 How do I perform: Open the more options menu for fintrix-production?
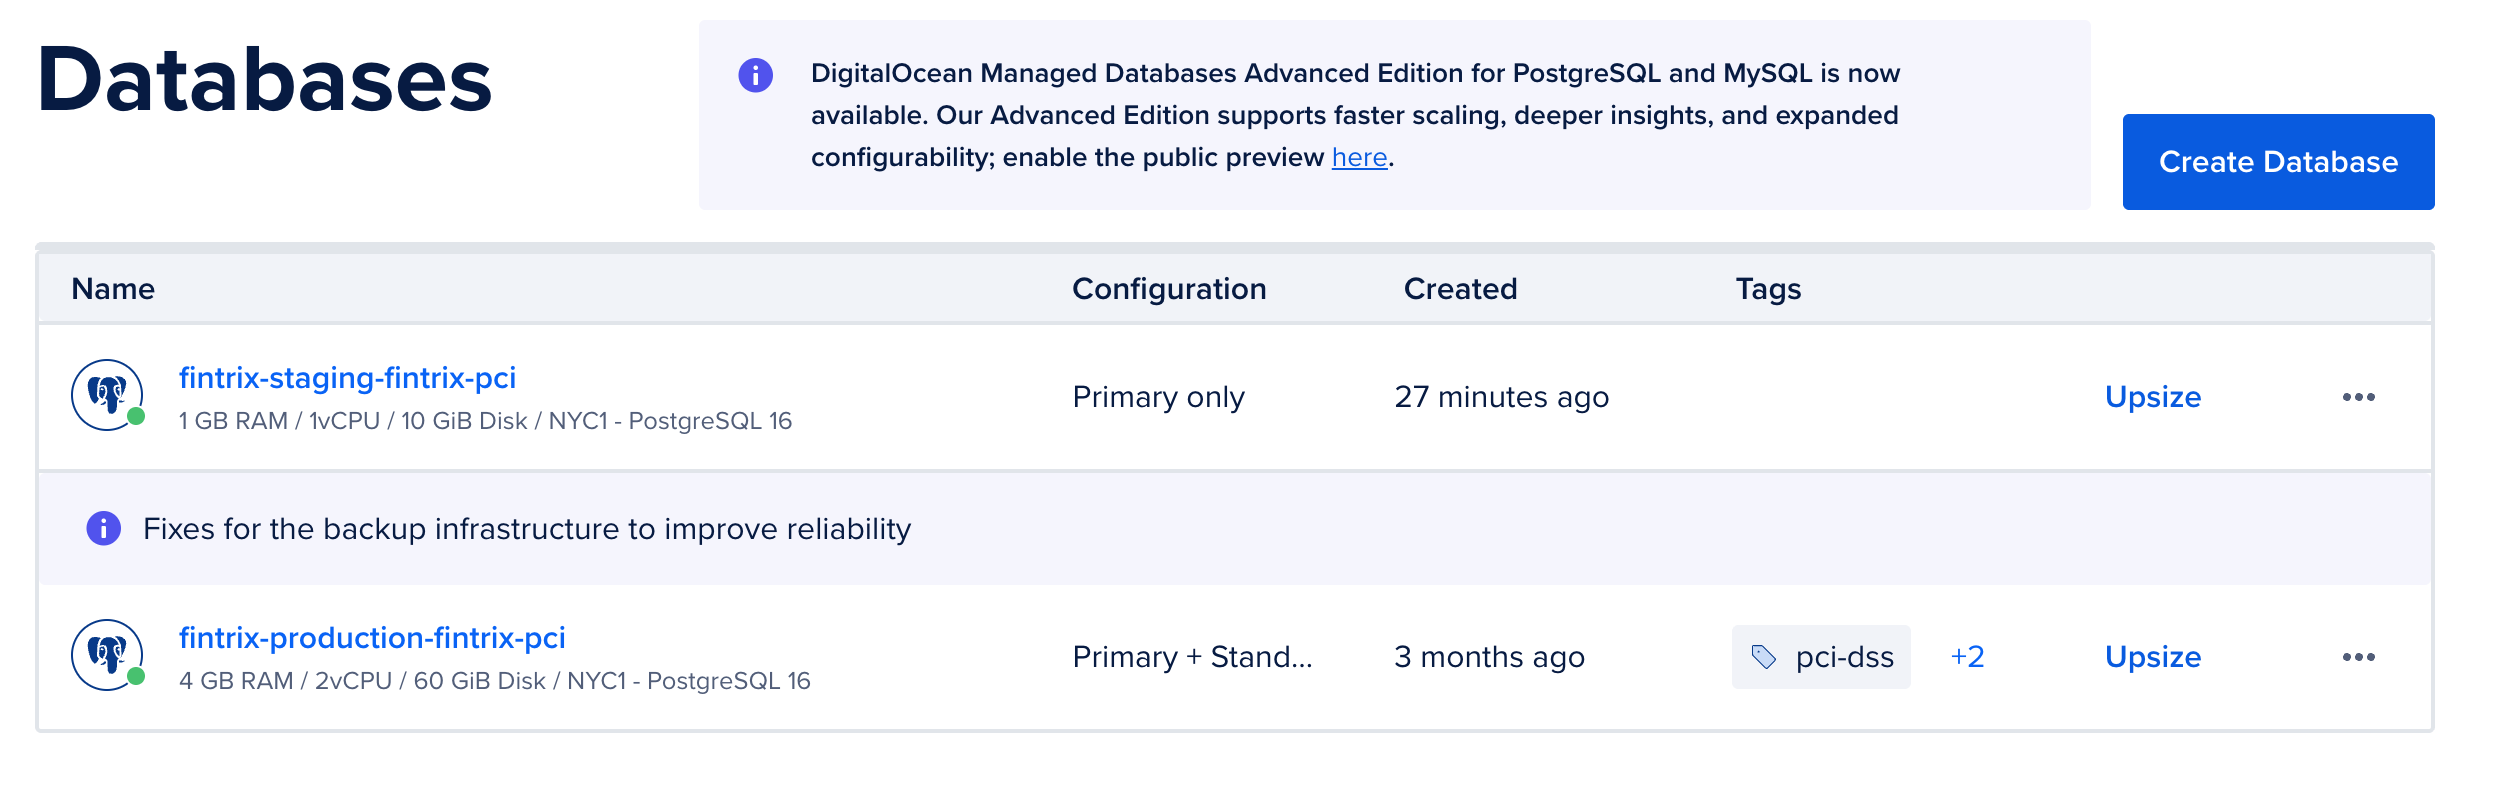click(2359, 657)
